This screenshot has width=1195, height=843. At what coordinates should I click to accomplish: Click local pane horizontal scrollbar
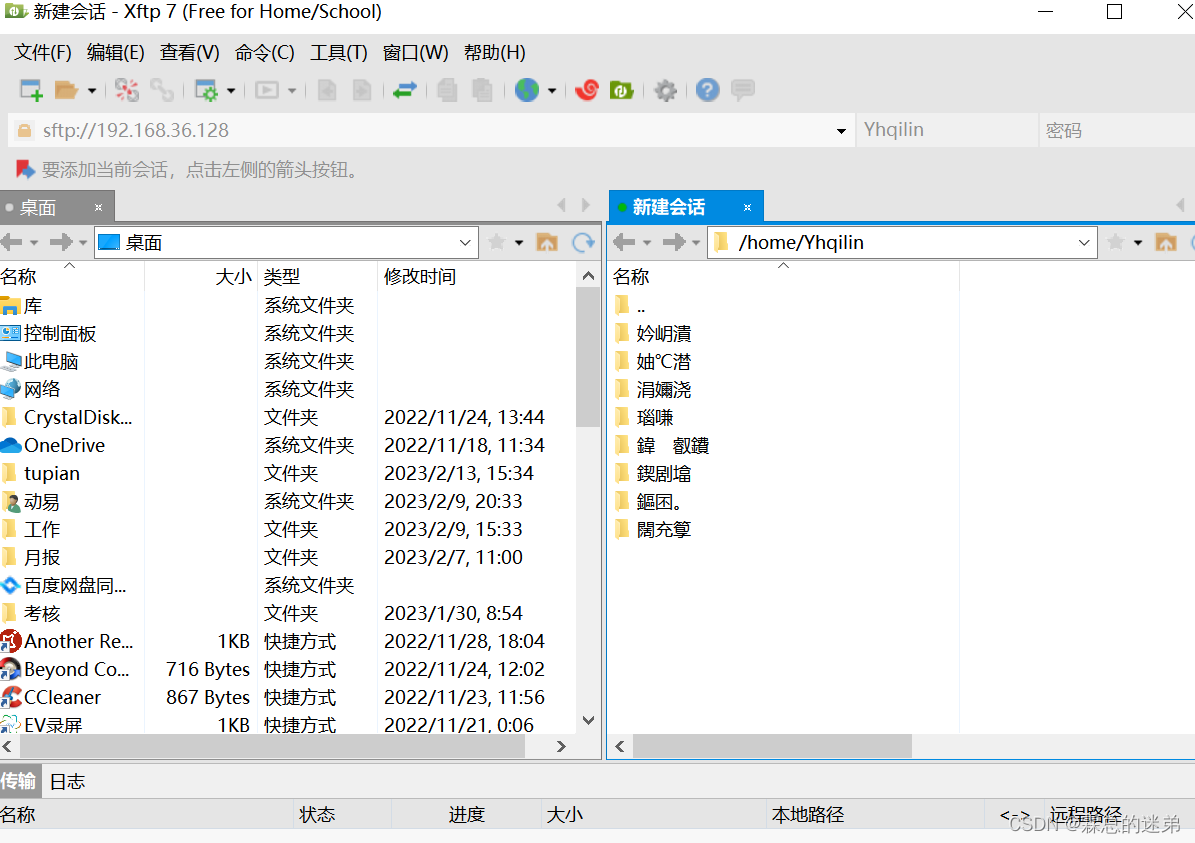[271, 747]
